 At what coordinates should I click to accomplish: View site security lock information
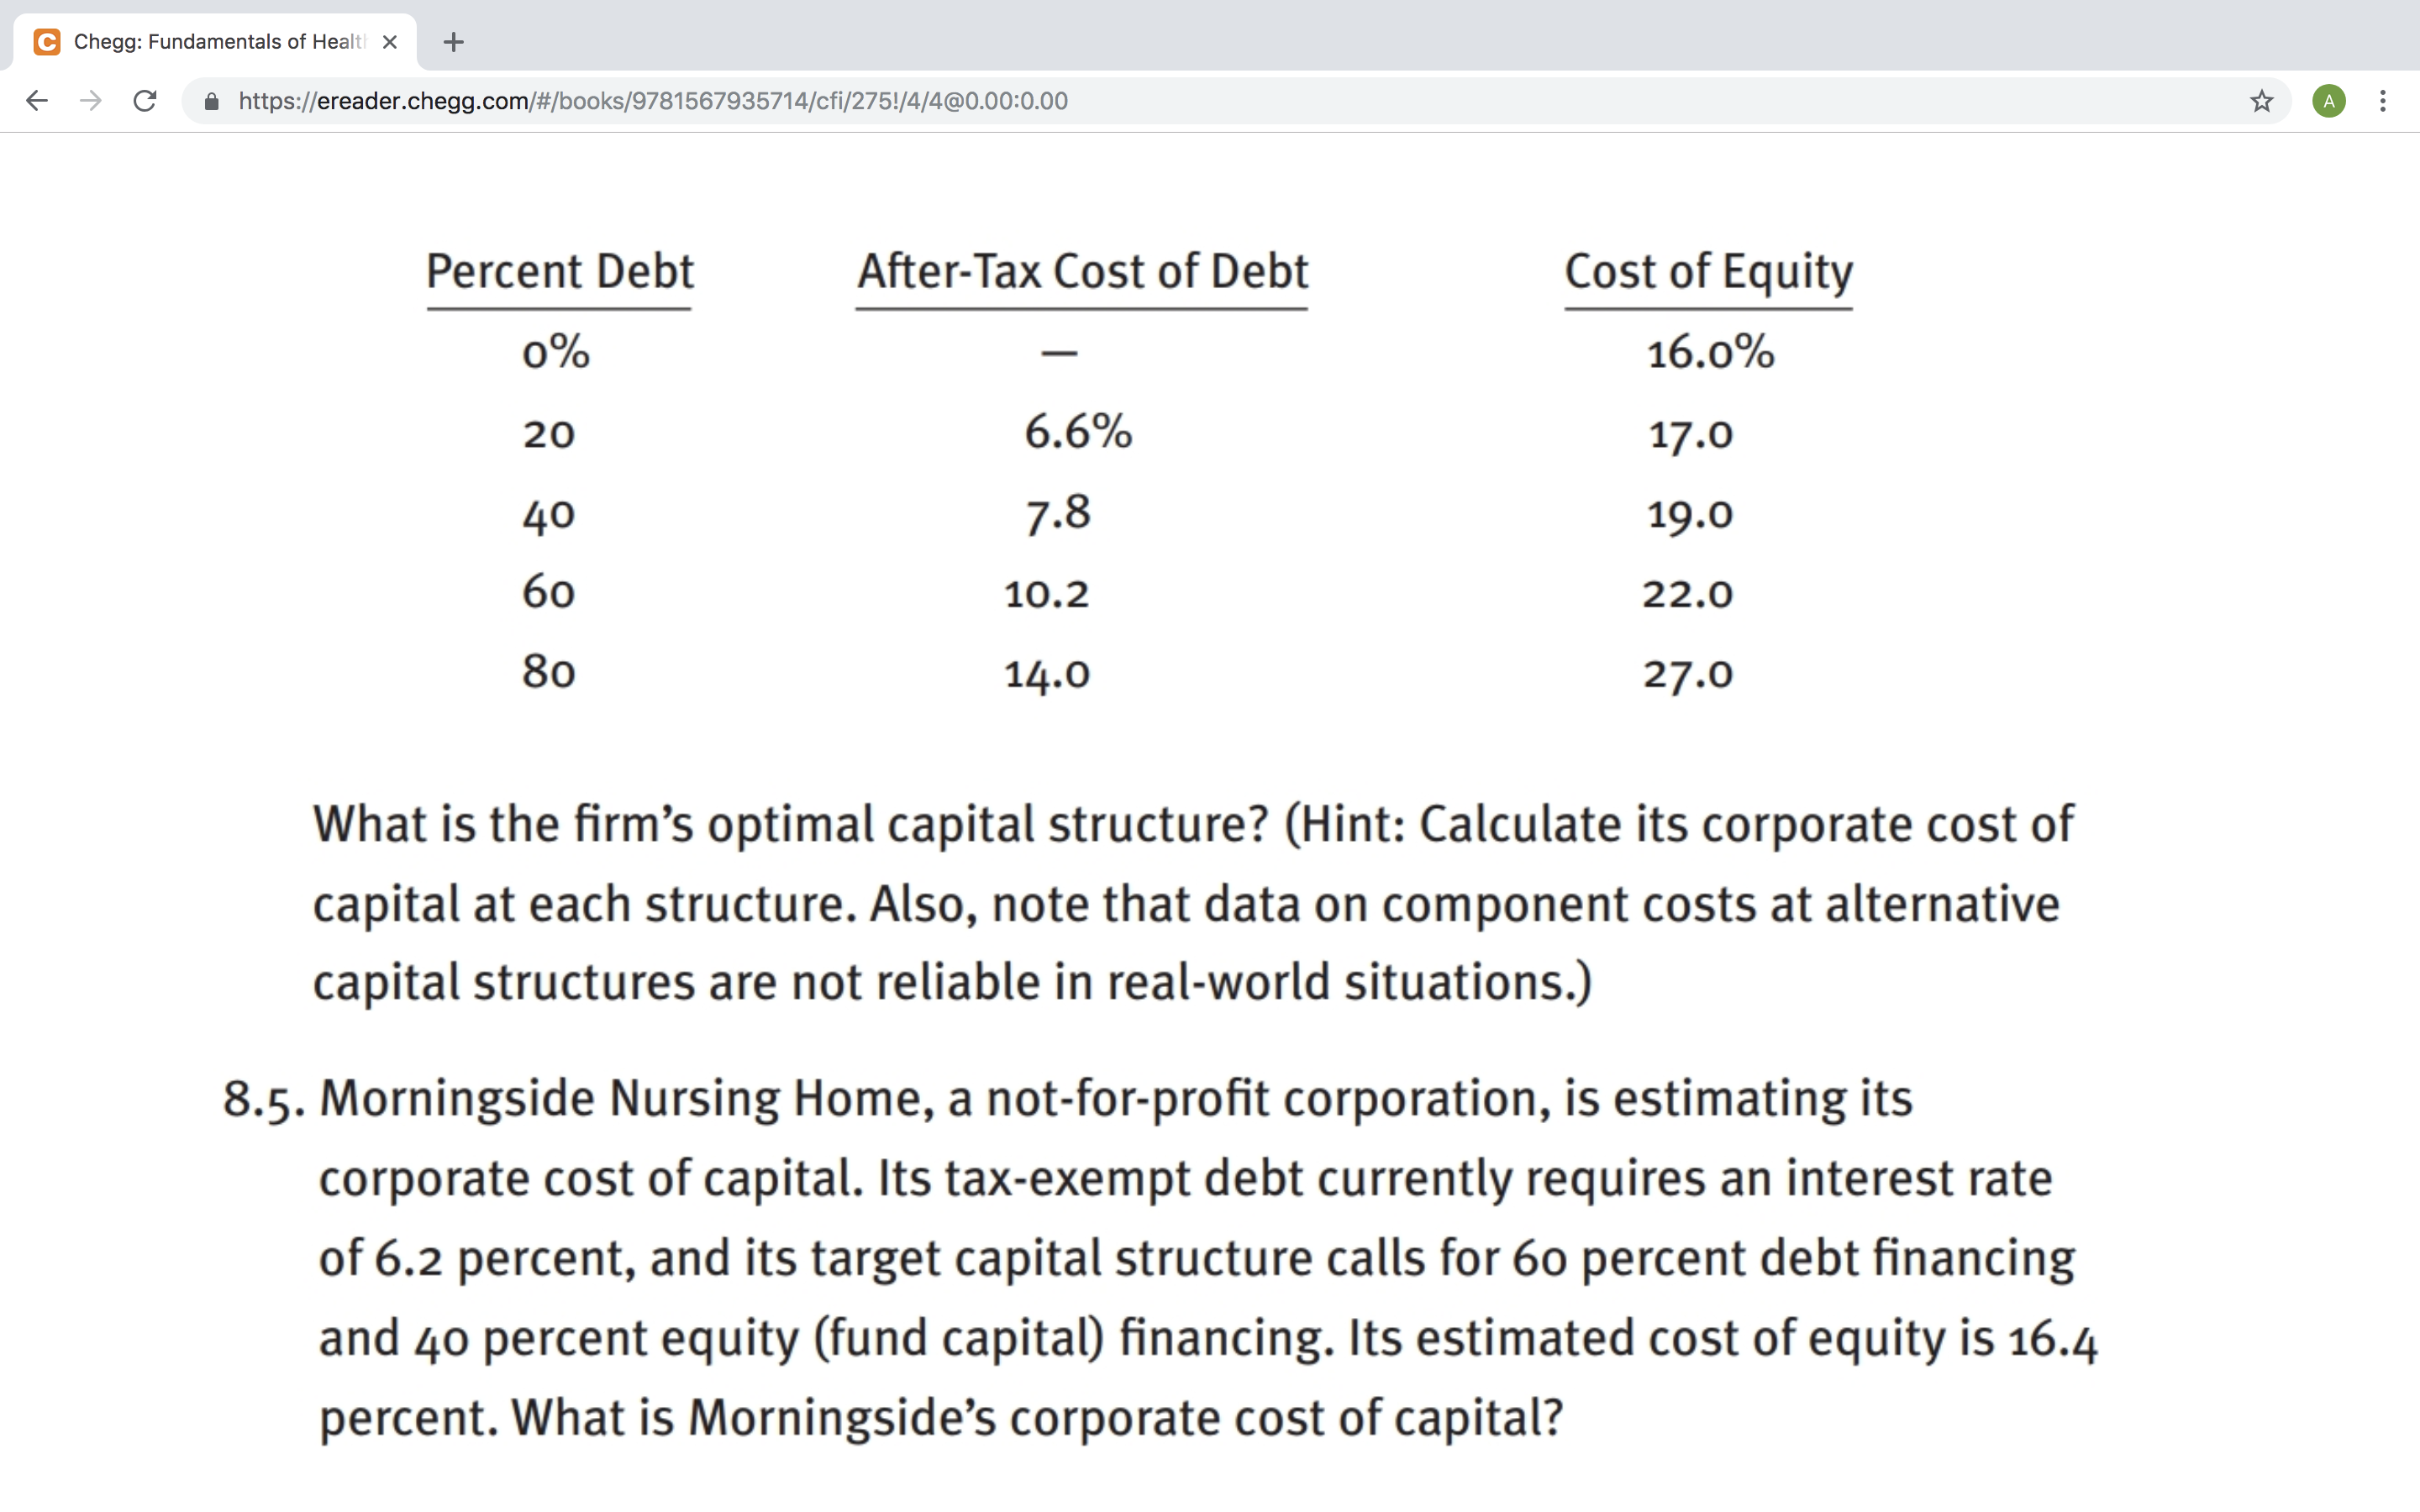click(x=211, y=101)
